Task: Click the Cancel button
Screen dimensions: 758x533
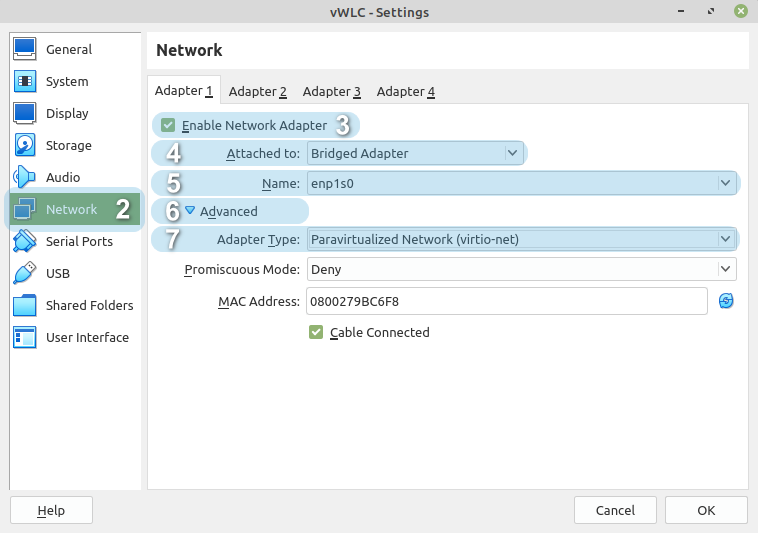Action: 615,510
